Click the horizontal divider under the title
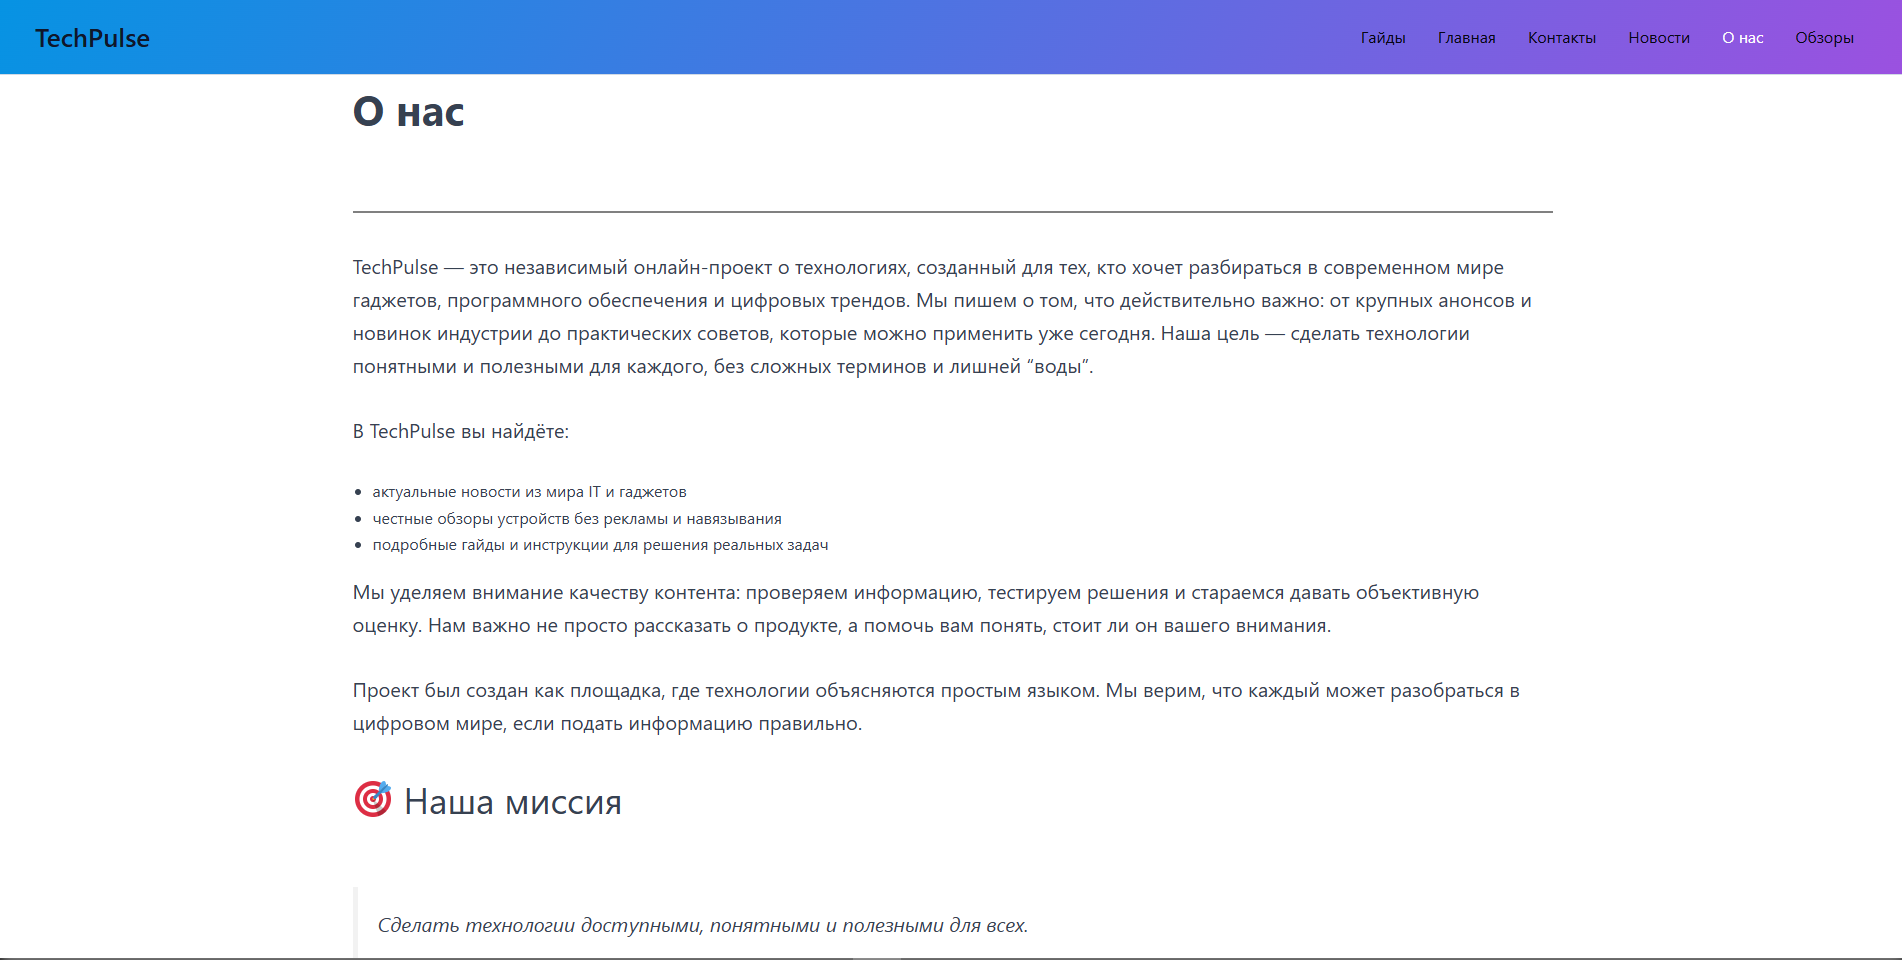Screen dimensions: 1902x960 (x=952, y=212)
